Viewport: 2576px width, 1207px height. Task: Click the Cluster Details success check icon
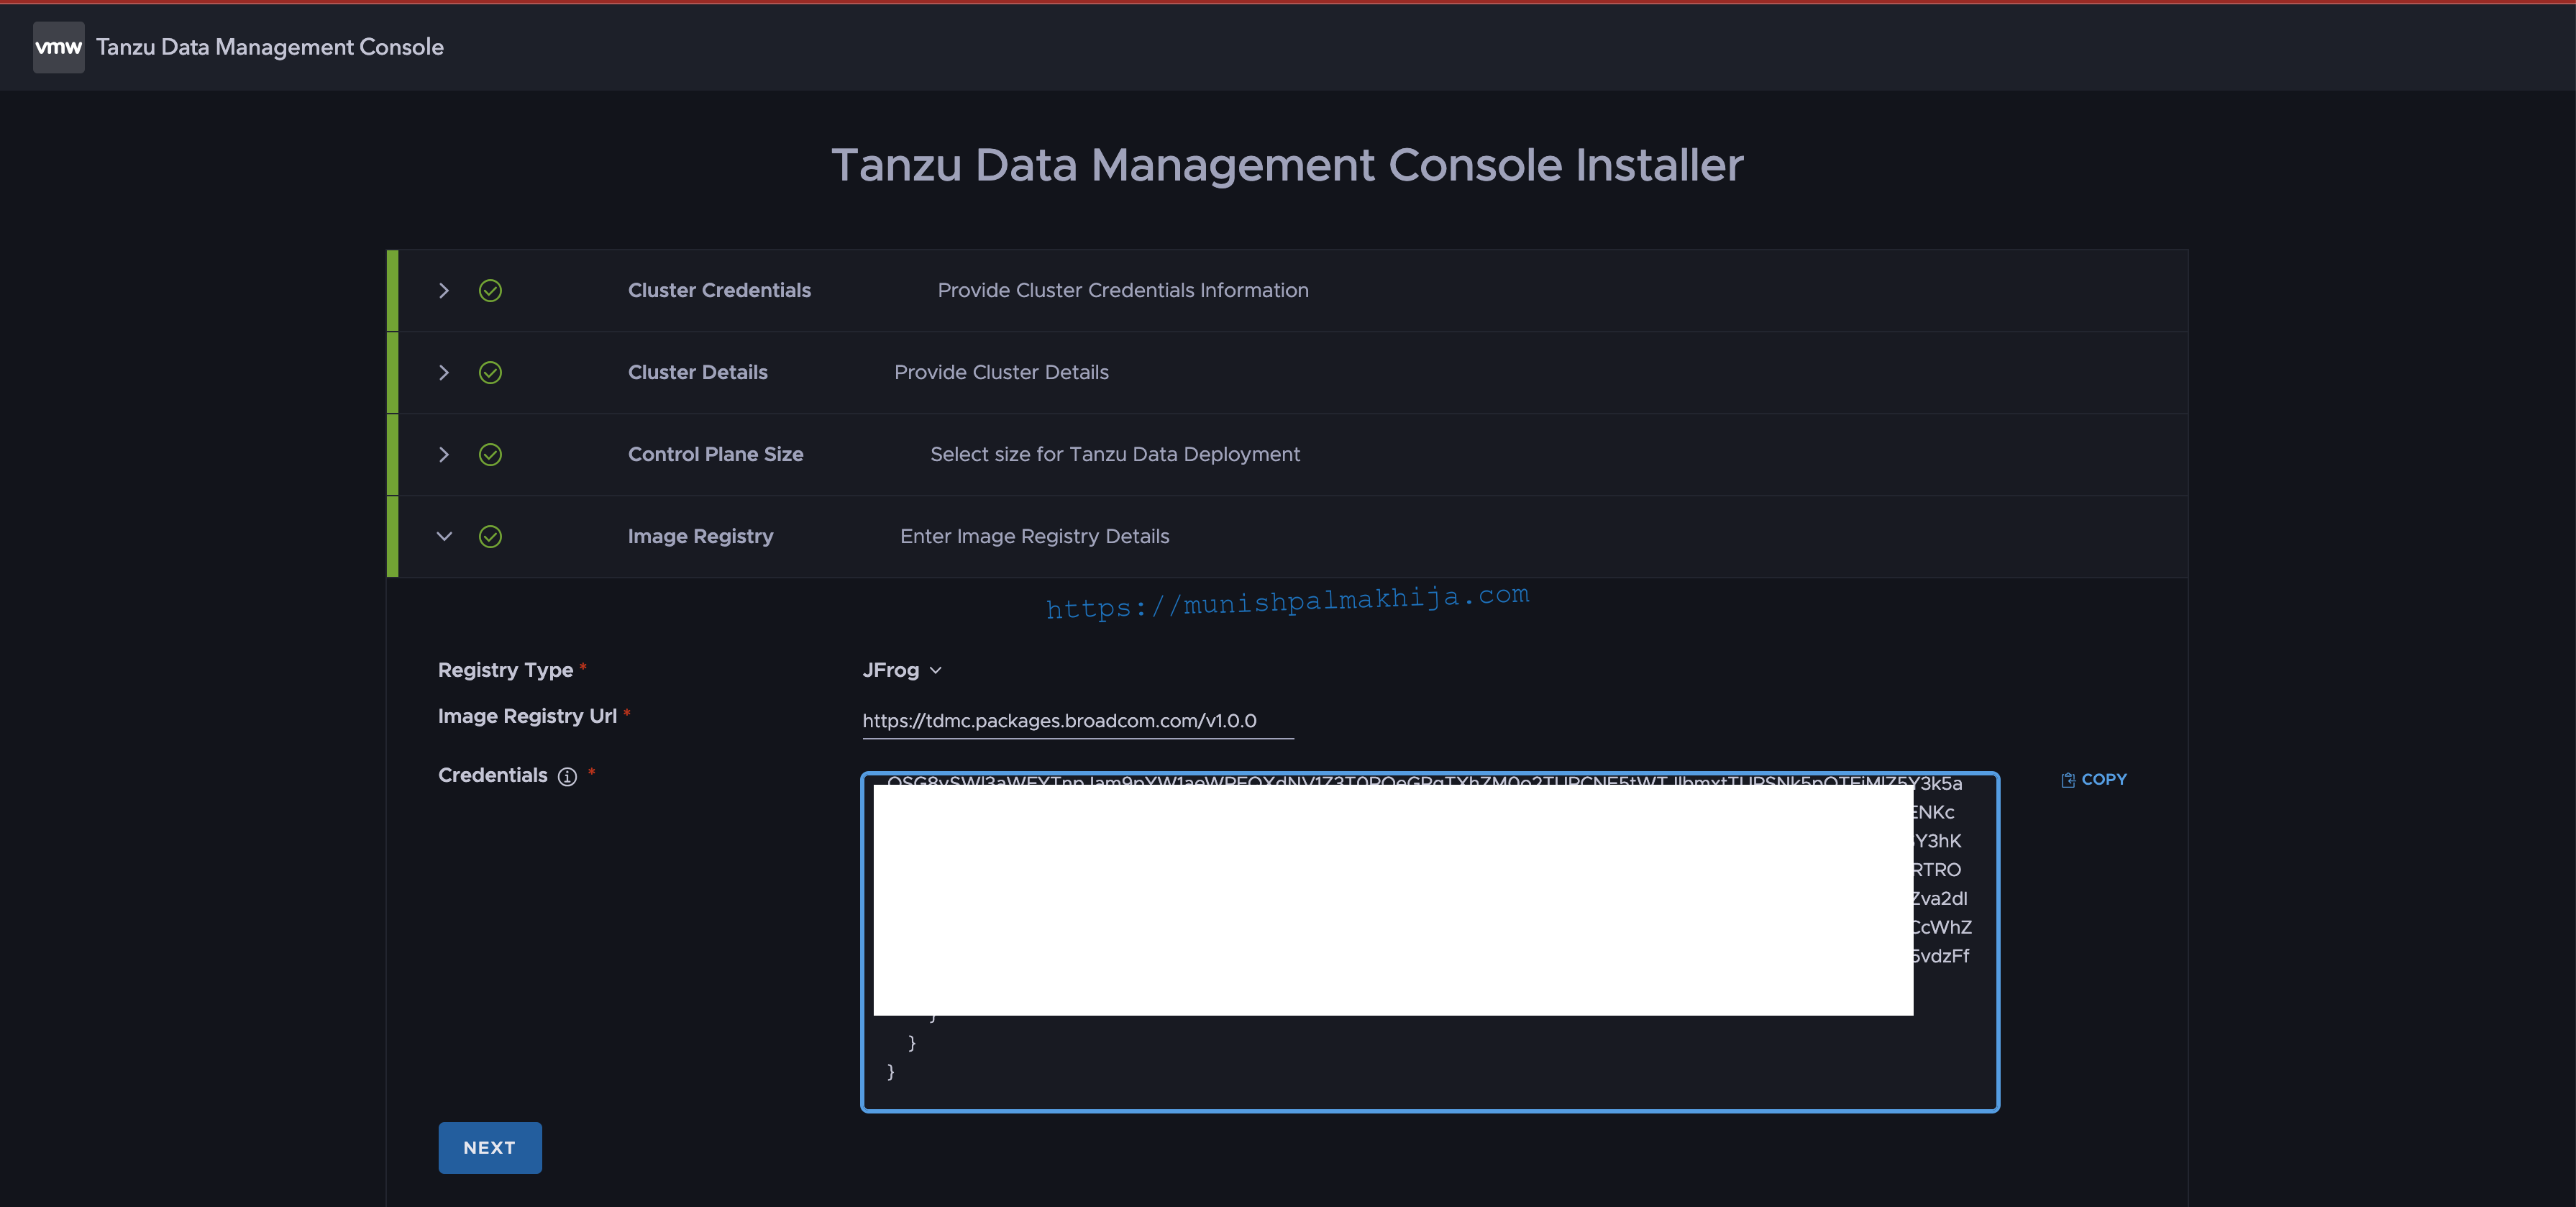tap(490, 373)
